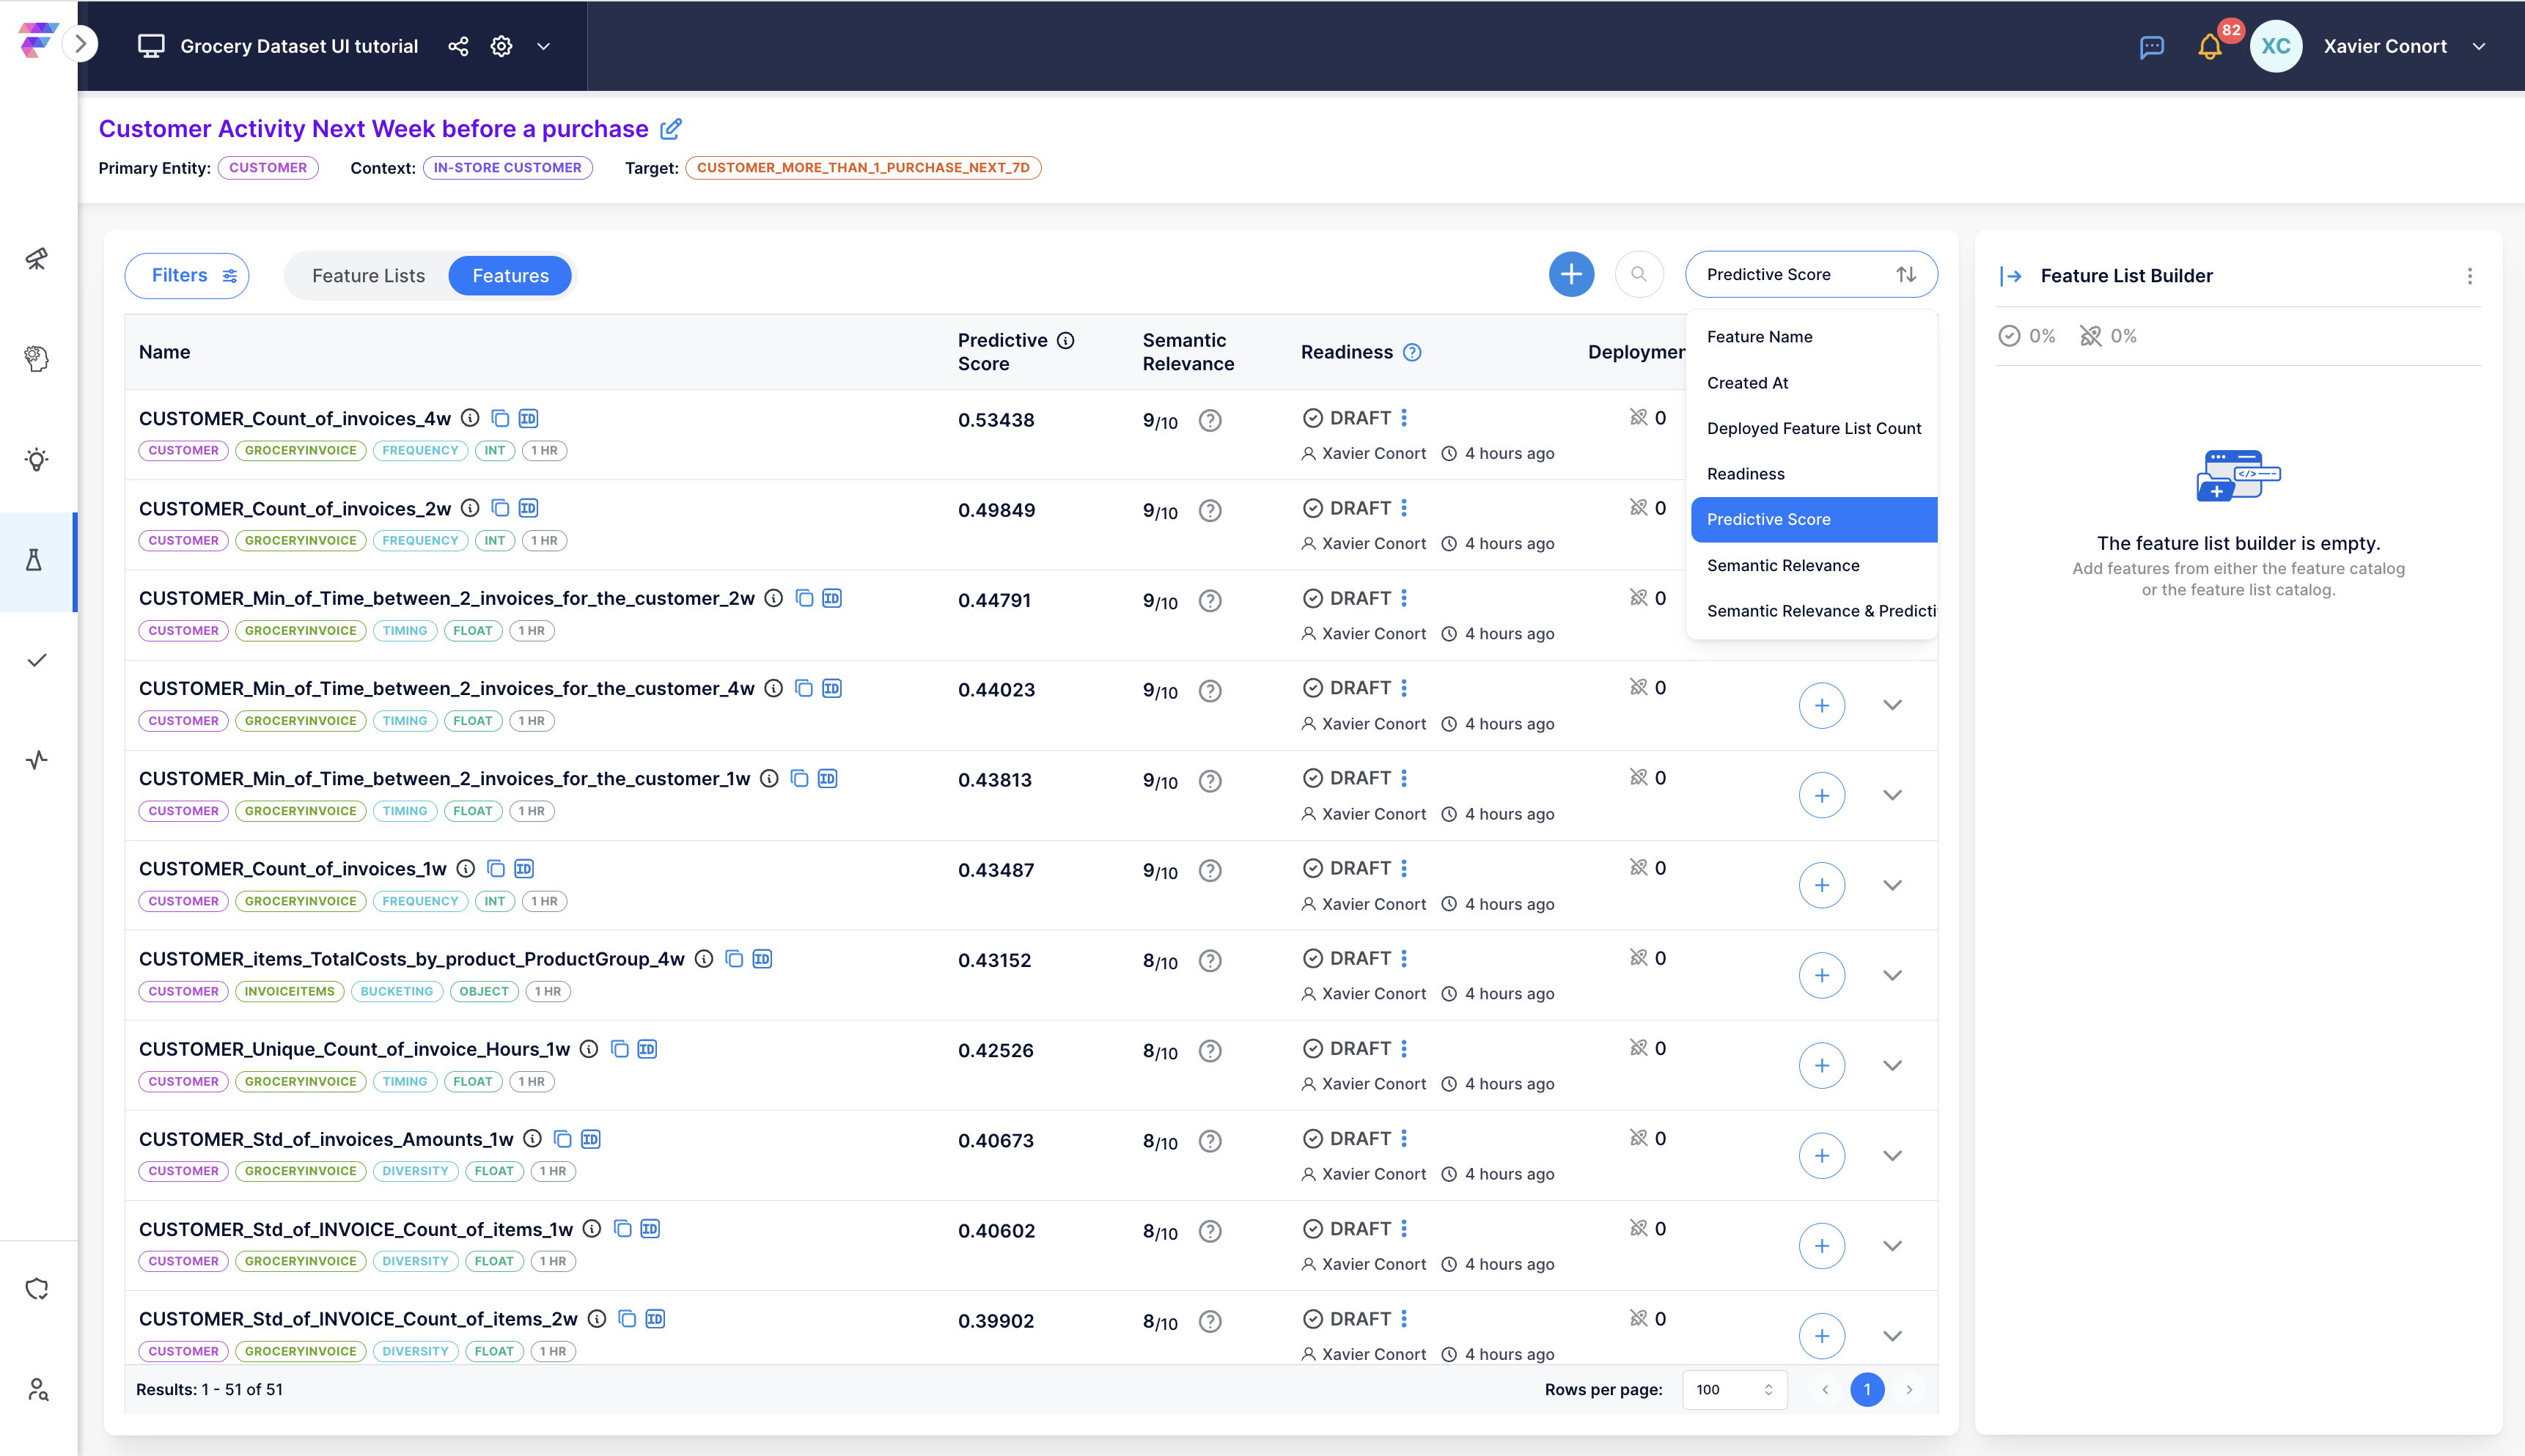Open notifications bell with 82 badge
Screen dimensions: 2525x1456
click(2210, 47)
